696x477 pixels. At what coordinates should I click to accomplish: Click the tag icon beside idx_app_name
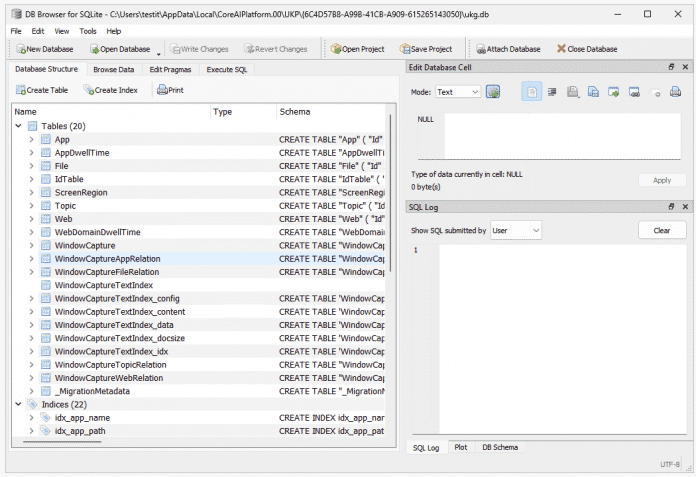(x=46, y=417)
